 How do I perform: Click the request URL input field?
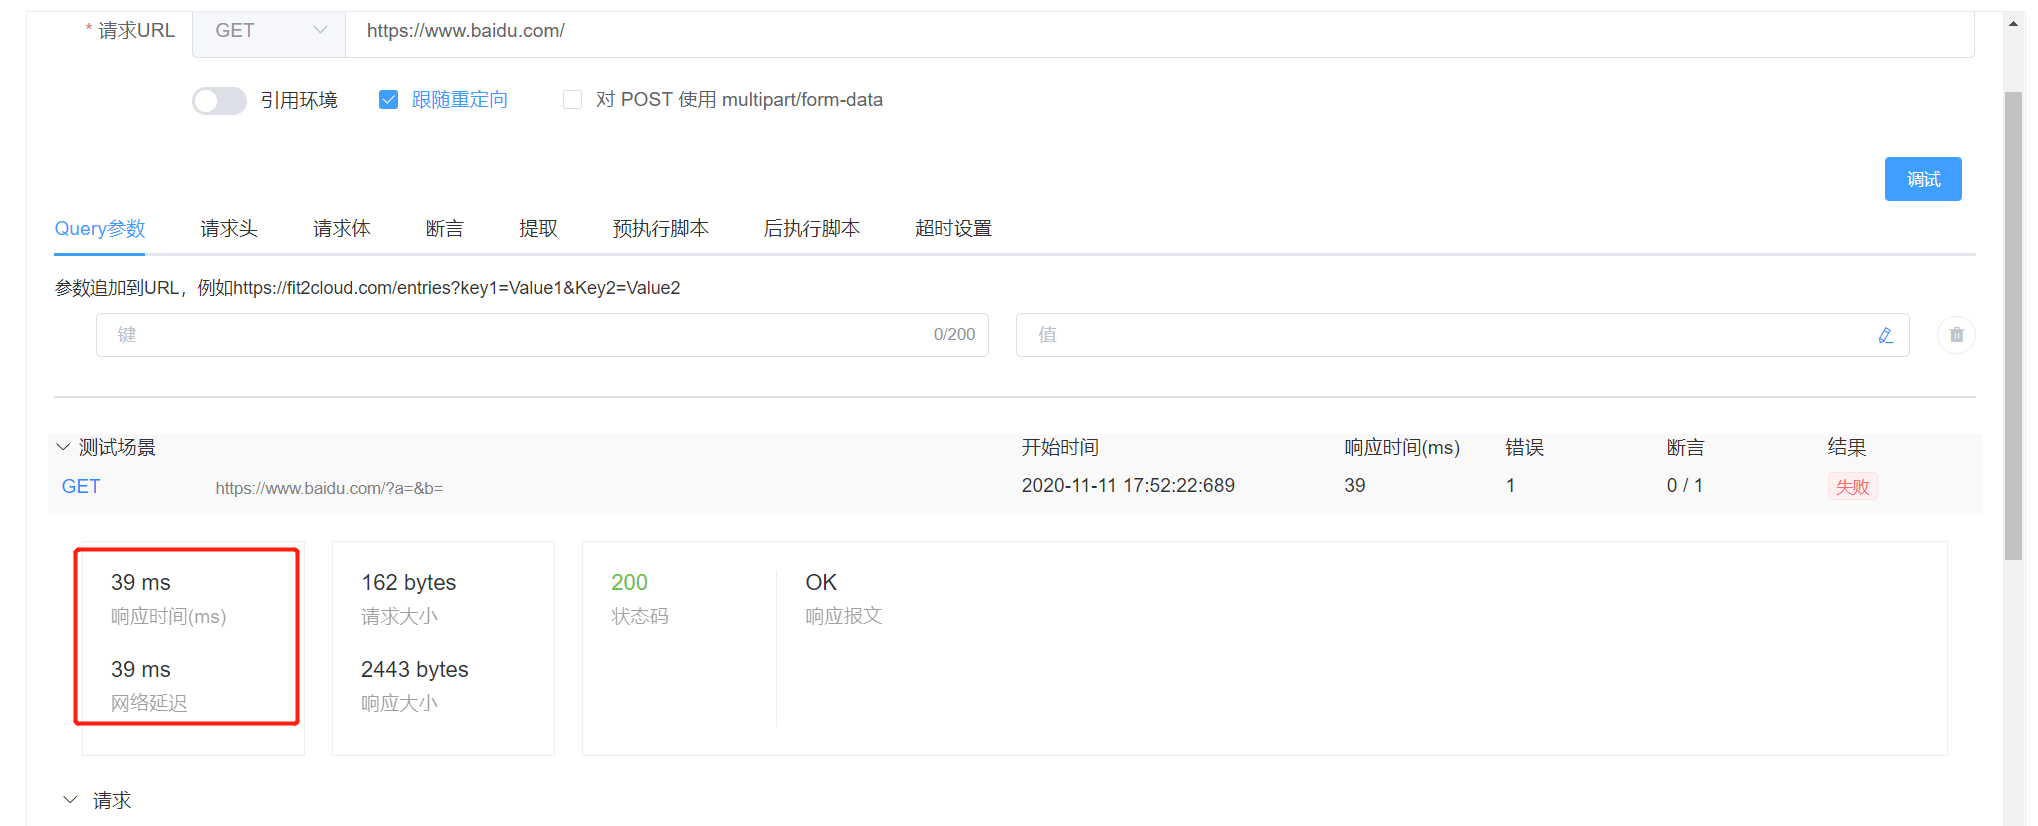(1160, 31)
